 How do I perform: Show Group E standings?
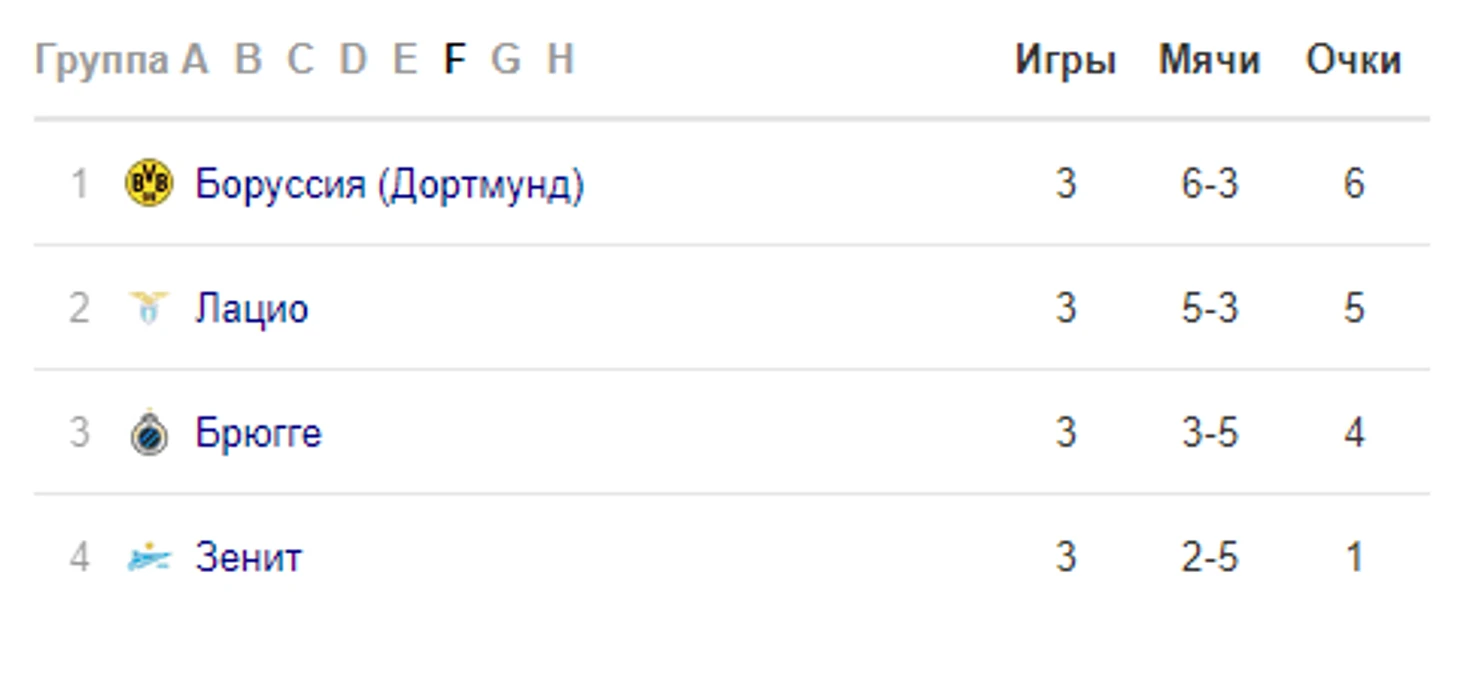[x=404, y=61]
